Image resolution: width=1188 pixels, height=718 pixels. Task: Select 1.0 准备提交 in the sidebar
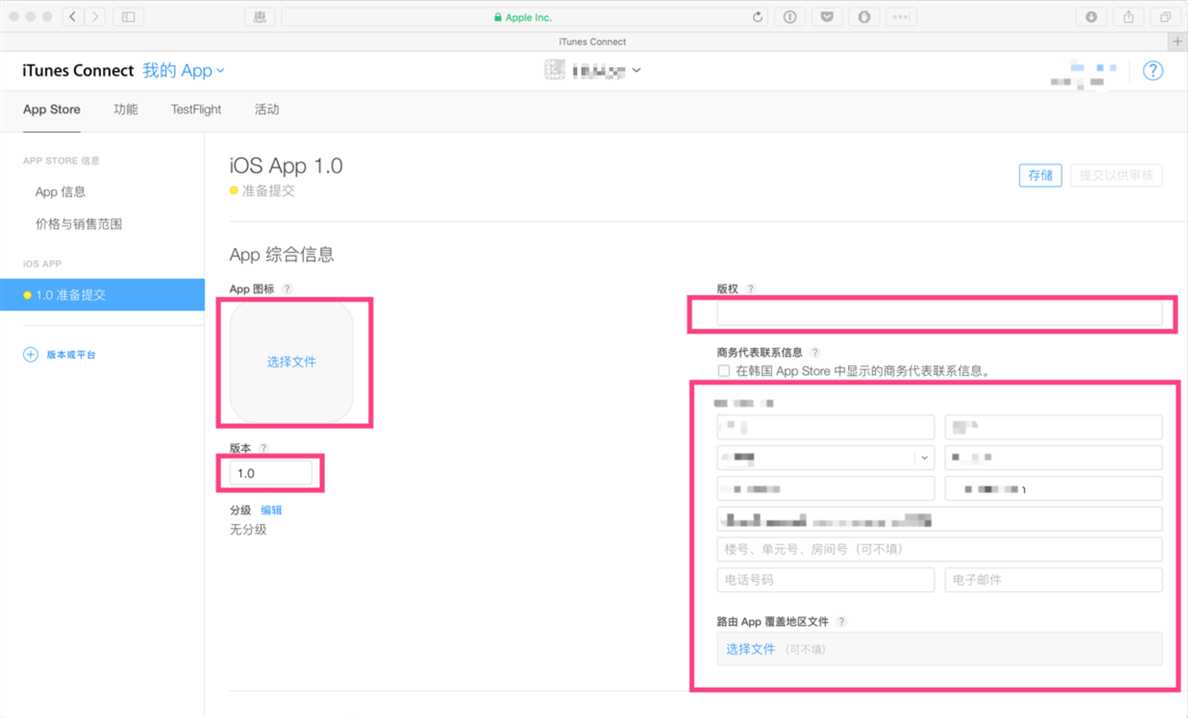click(x=102, y=295)
